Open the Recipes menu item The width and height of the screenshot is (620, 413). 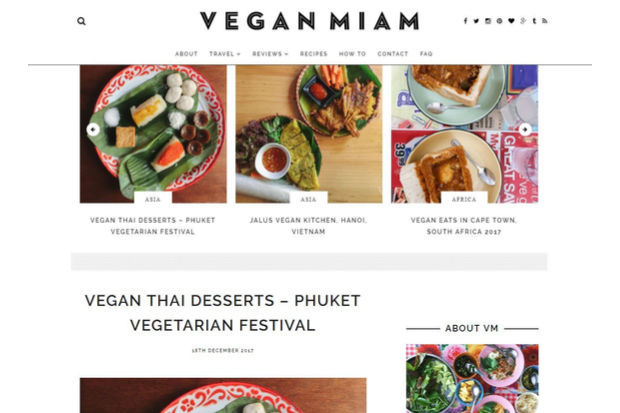pyautogui.click(x=314, y=54)
